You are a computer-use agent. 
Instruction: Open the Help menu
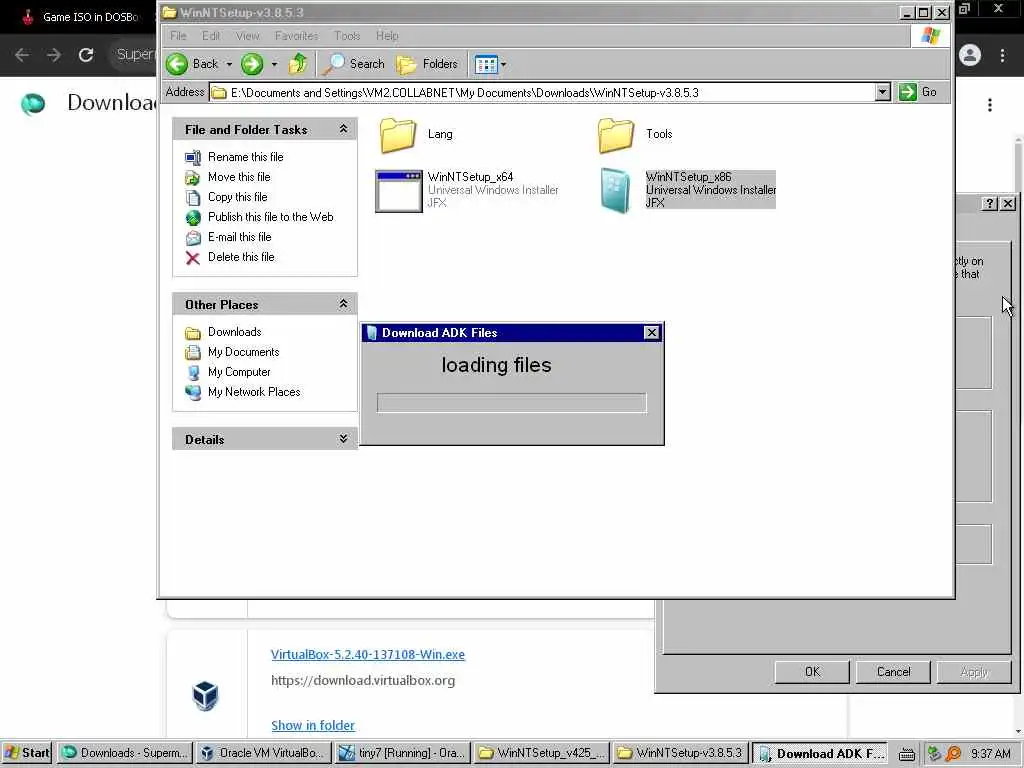pos(387,36)
